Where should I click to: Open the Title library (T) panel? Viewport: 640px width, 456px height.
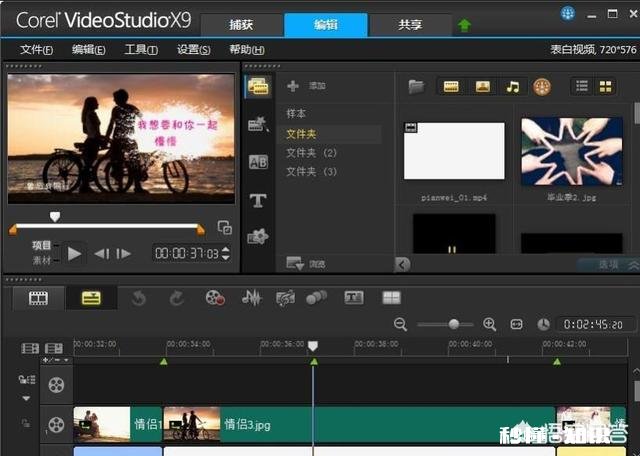pos(258,200)
